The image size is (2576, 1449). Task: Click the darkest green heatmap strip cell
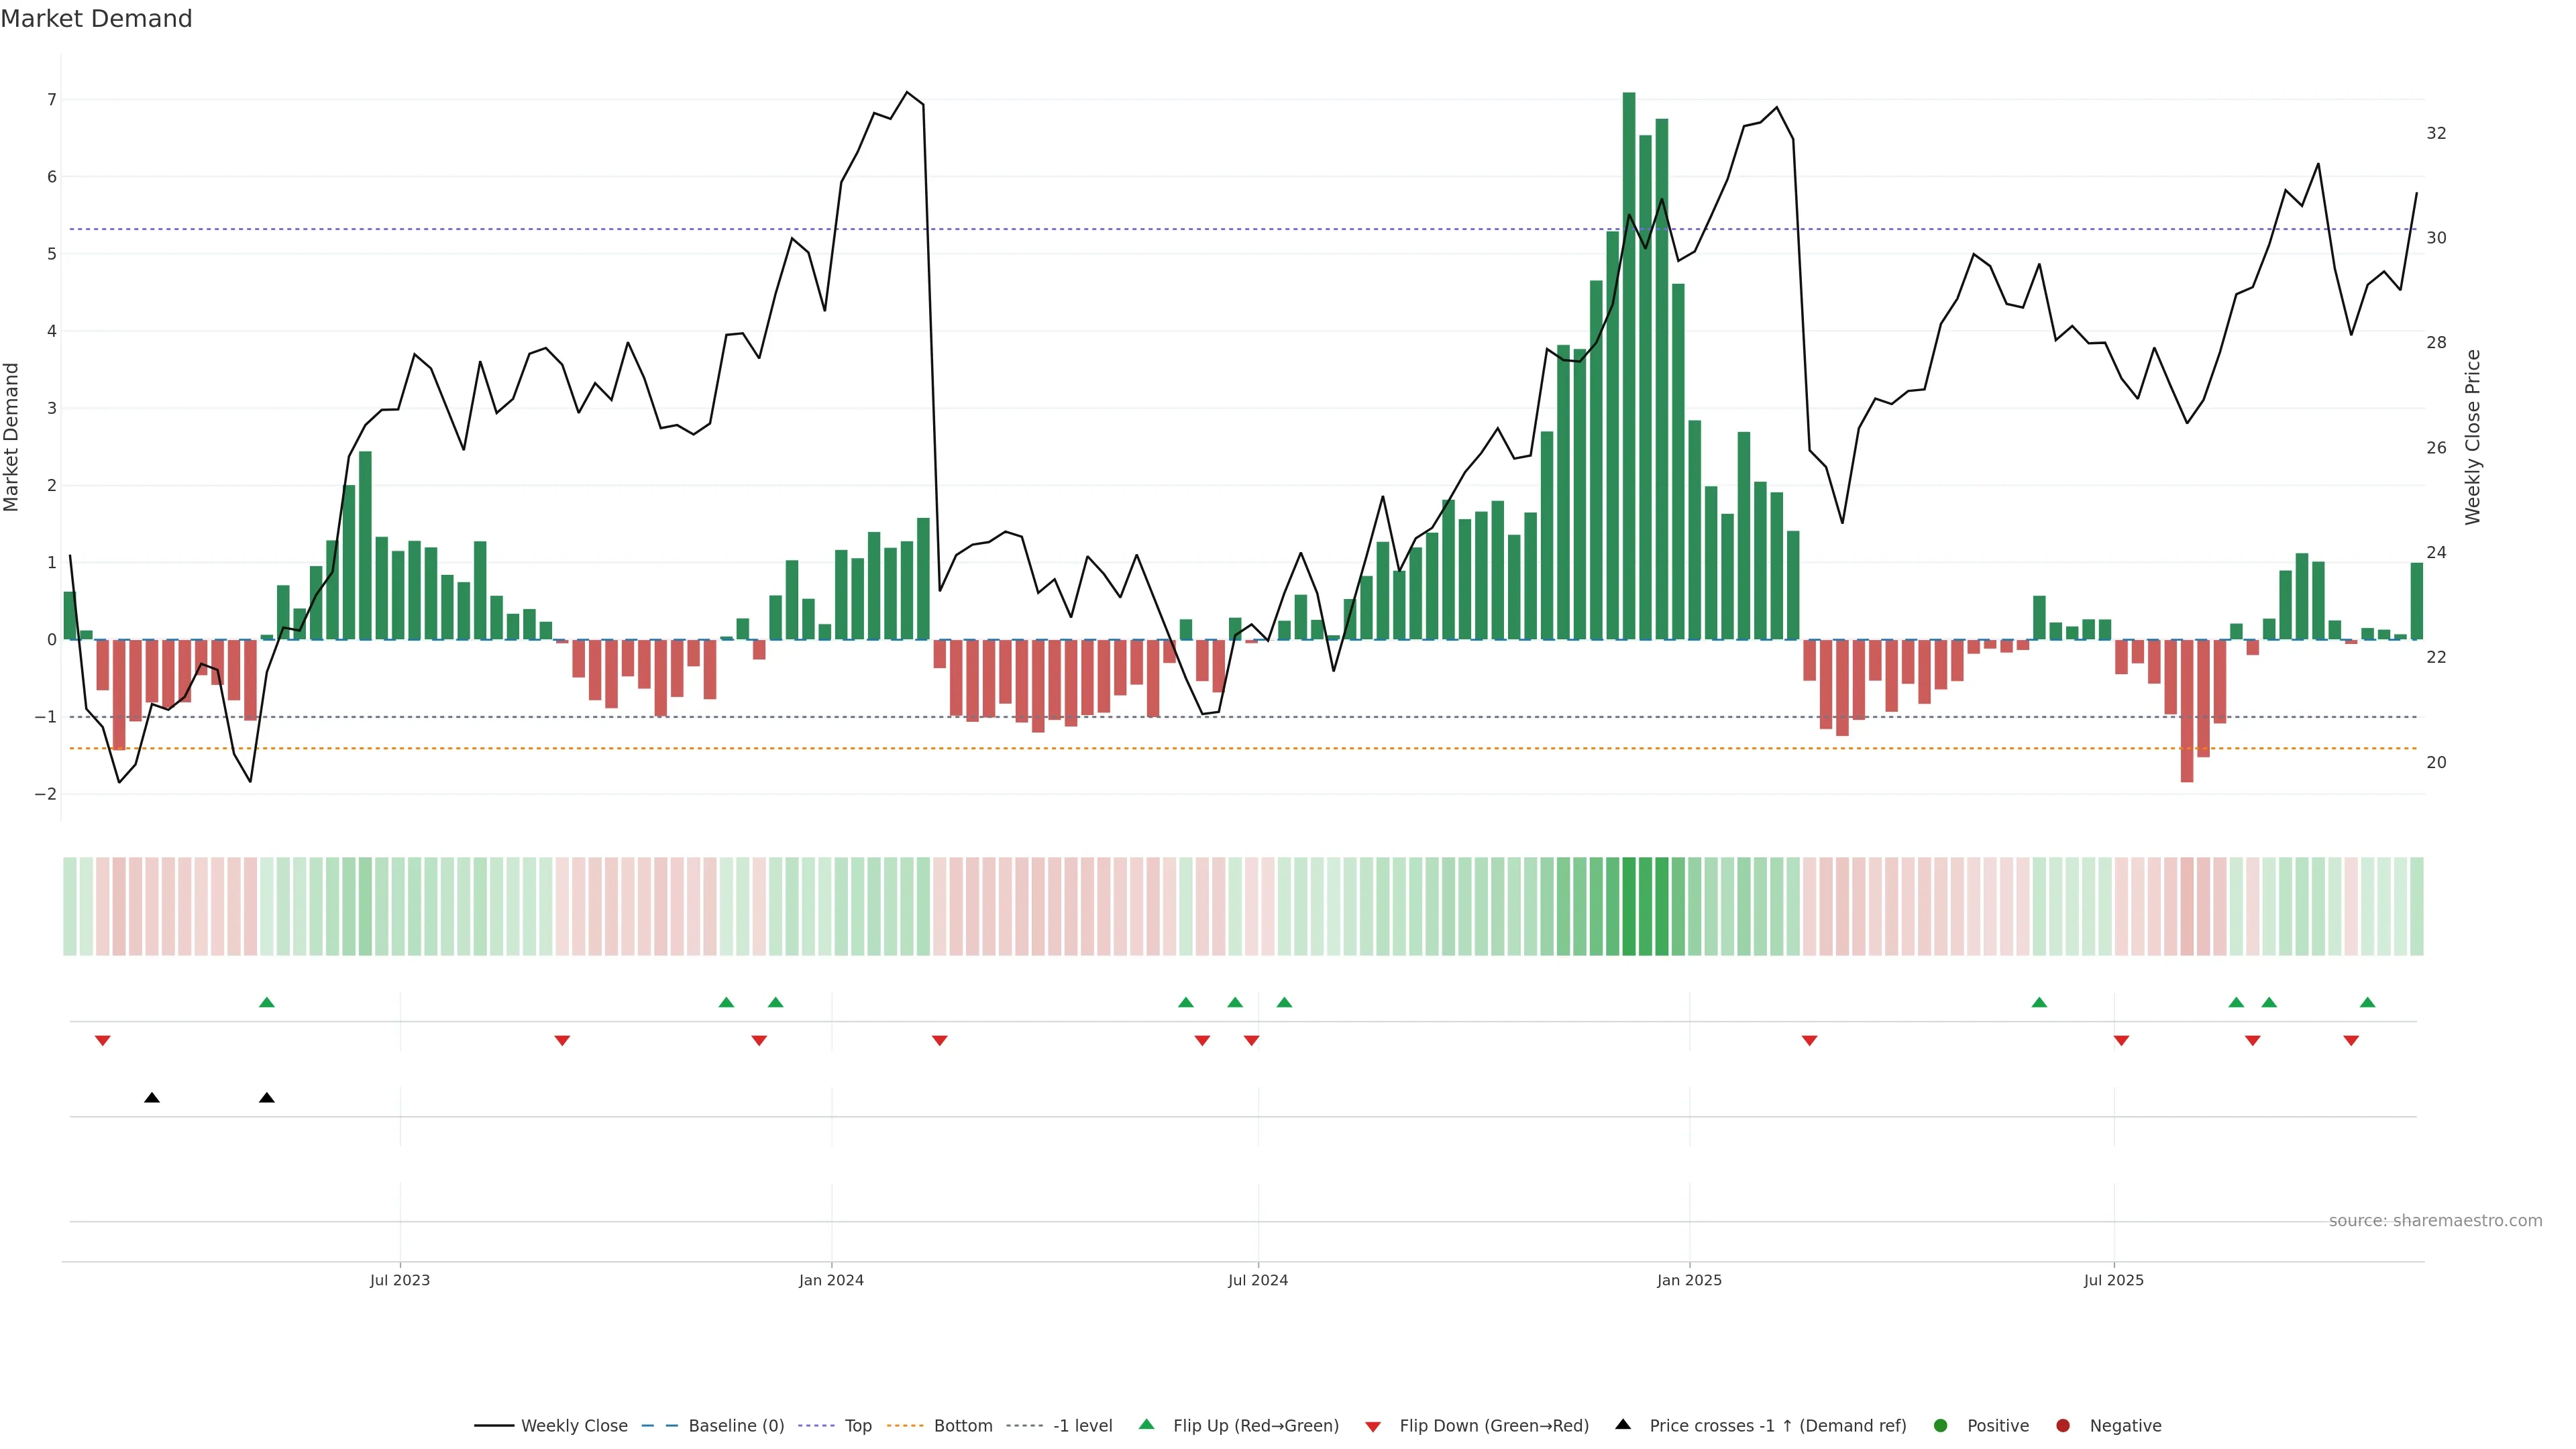[x=1629, y=906]
